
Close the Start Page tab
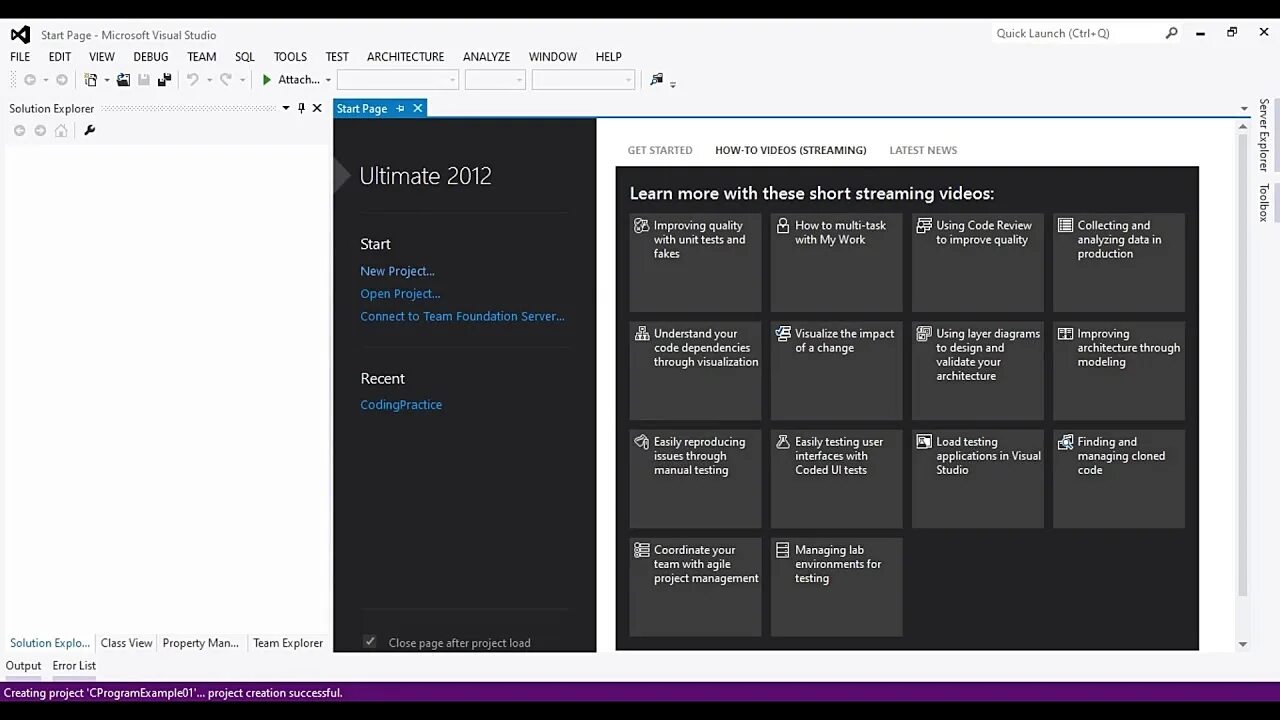[x=418, y=108]
